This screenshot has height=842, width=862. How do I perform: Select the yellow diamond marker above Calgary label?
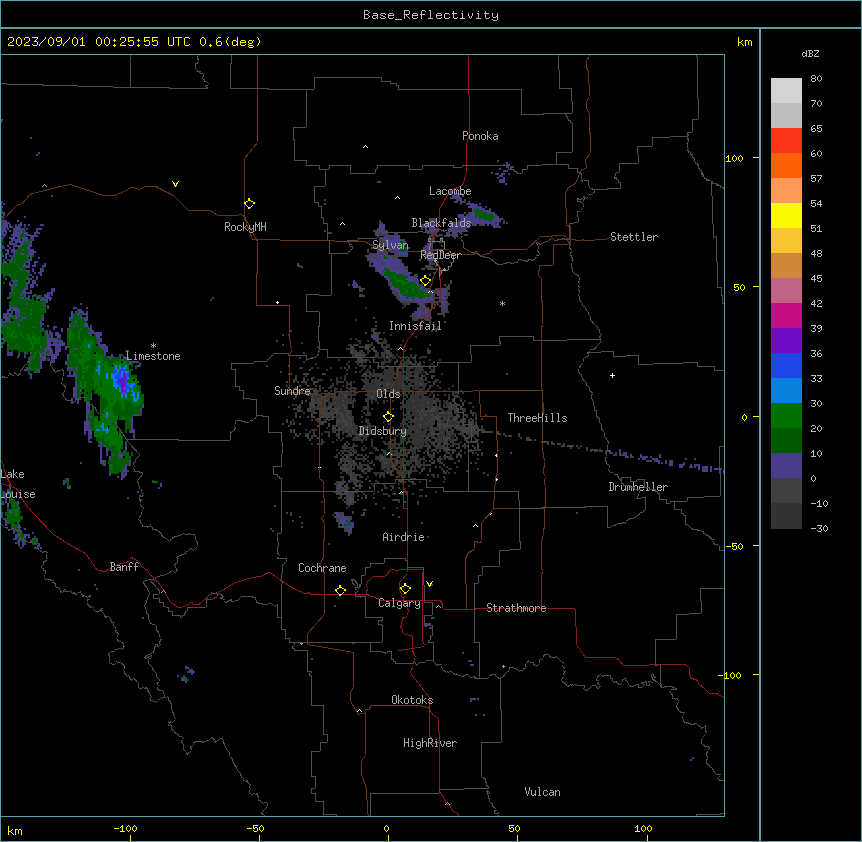405,589
